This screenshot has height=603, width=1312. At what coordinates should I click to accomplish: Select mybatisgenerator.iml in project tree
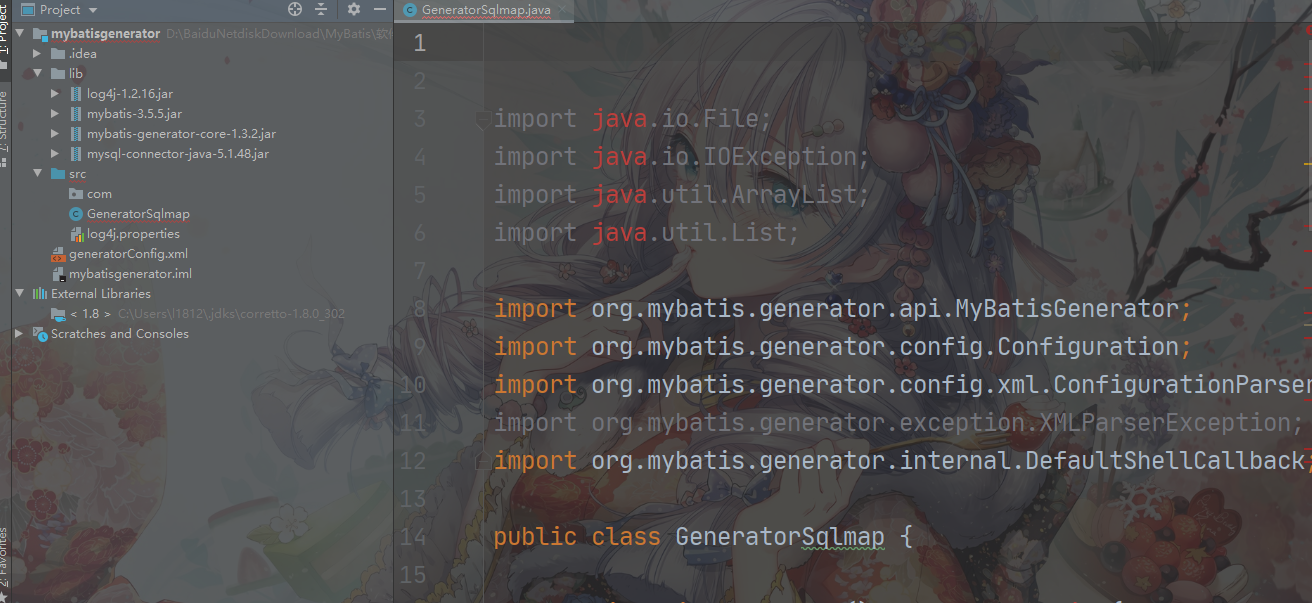click(x=130, y=274)
